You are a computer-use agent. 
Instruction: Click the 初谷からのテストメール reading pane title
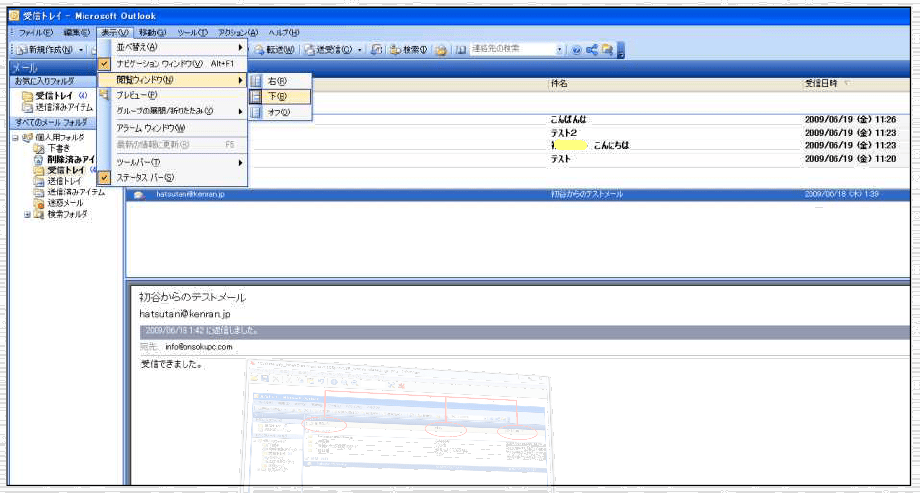pos(192,298)
